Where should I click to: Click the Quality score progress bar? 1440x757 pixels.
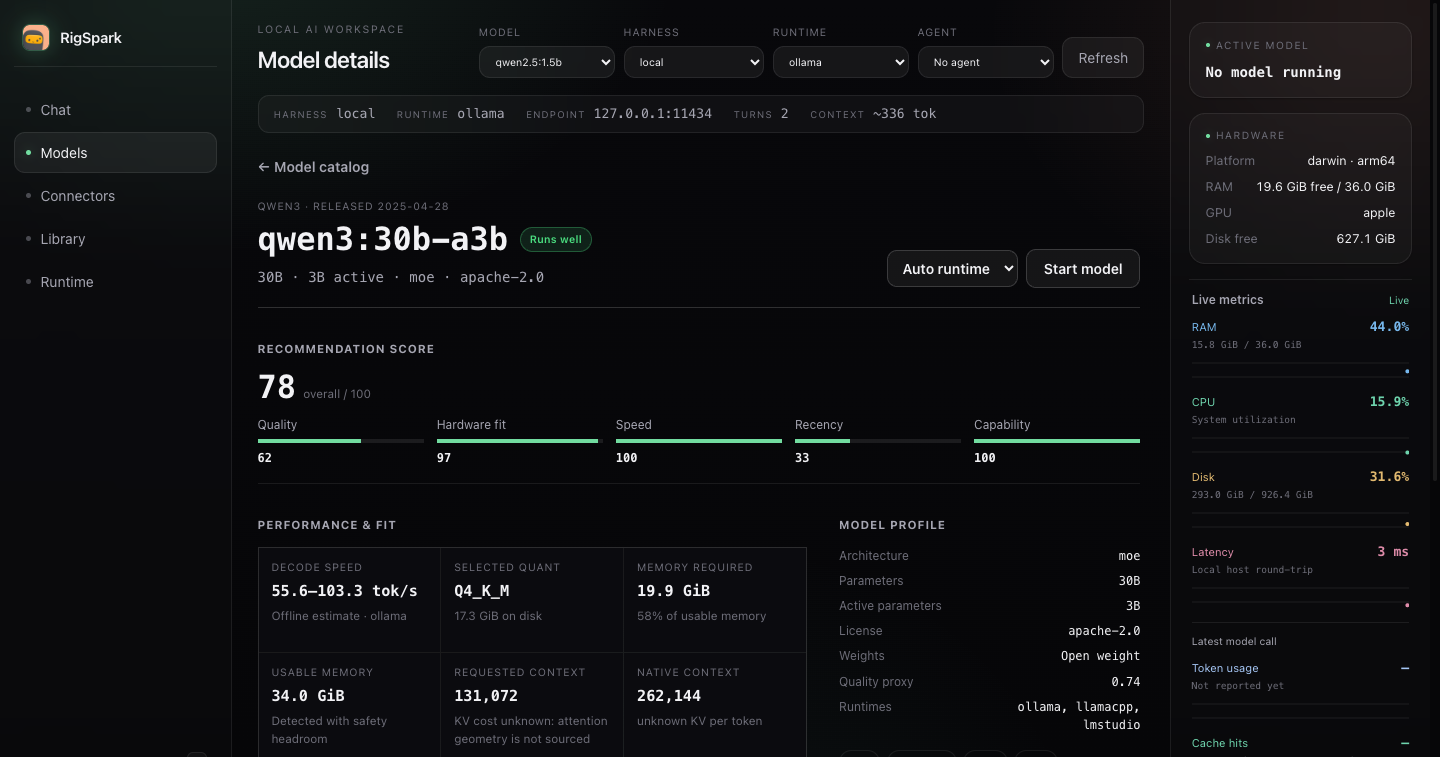[341, 441]
